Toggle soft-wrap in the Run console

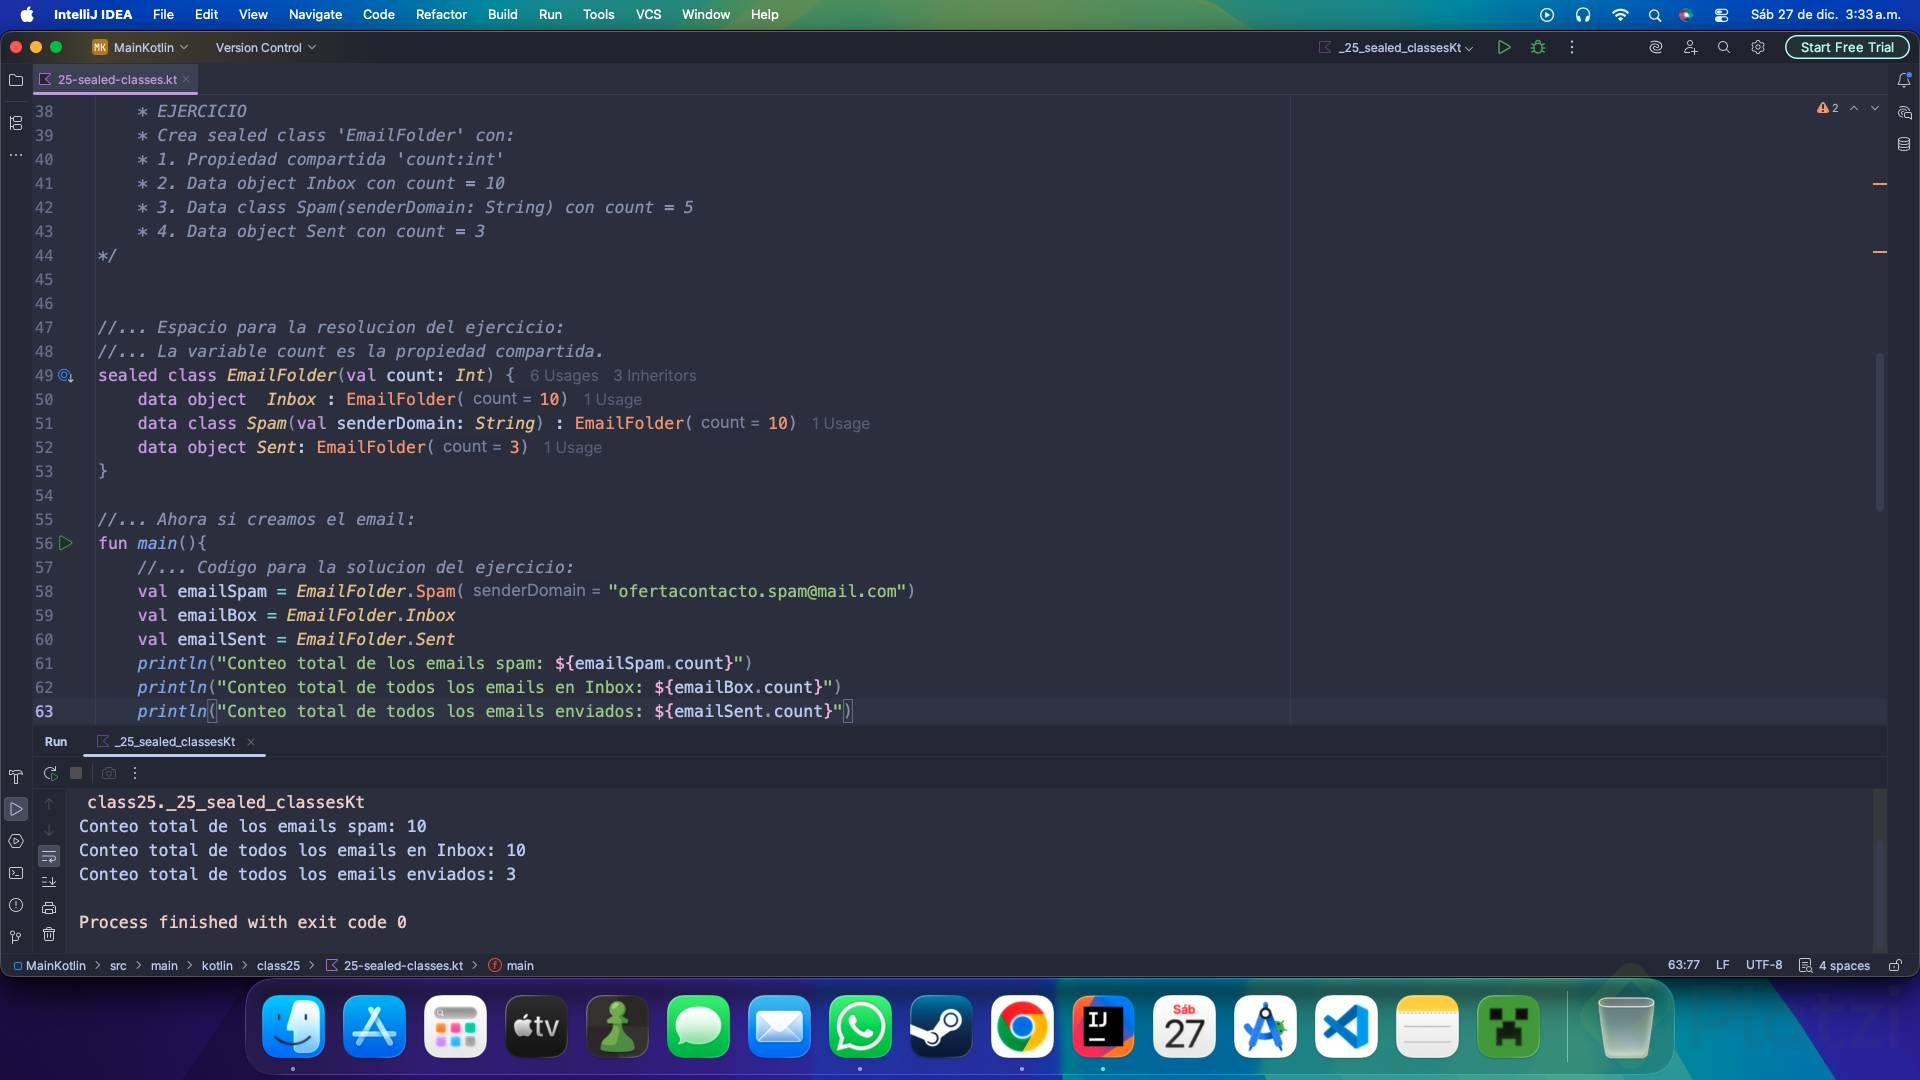click(49, 856)
